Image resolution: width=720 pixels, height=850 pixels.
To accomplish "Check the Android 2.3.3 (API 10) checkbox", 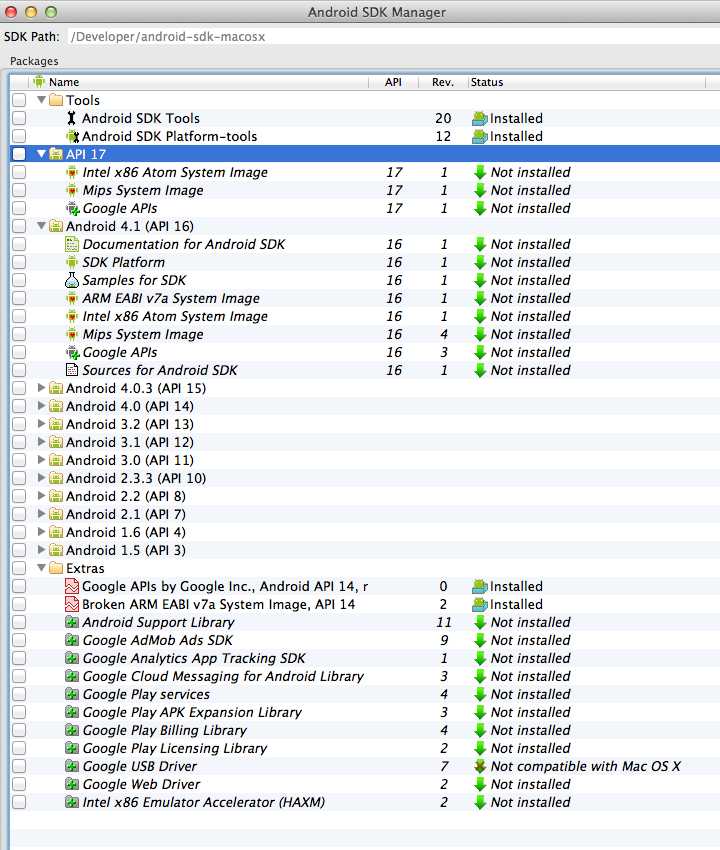I will tap(19, 478).
